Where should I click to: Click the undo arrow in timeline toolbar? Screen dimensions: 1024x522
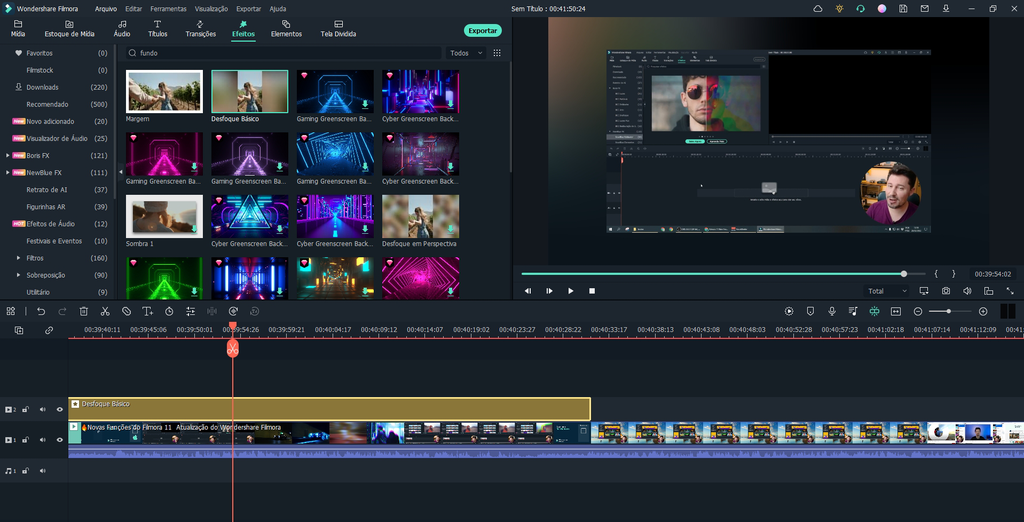(41, 312)
